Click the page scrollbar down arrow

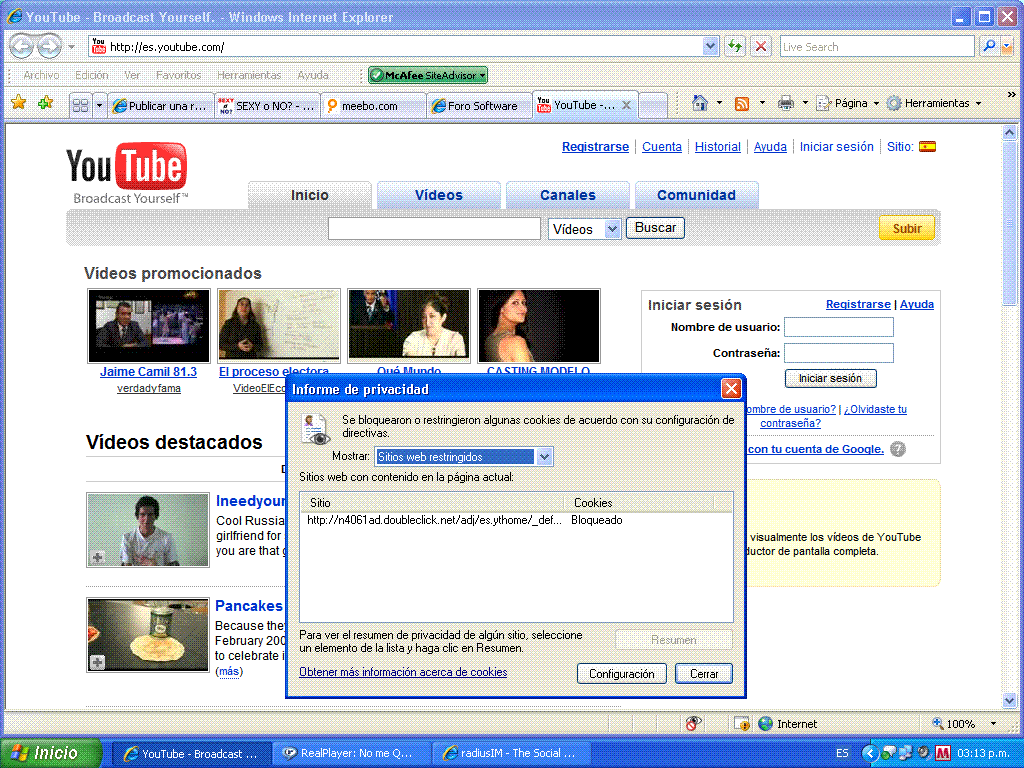point(1009,700)
